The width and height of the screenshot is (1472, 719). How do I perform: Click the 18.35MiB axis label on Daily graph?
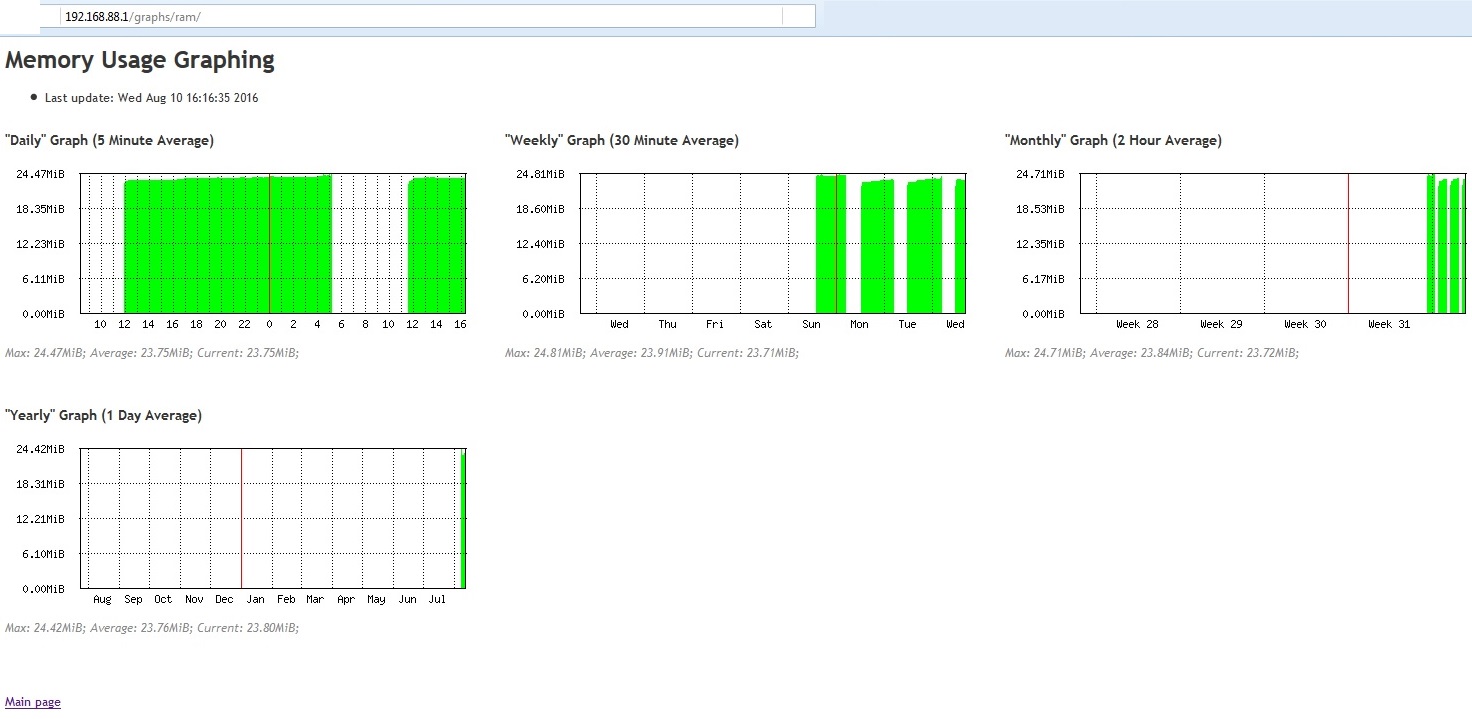(x=40, y=209)
